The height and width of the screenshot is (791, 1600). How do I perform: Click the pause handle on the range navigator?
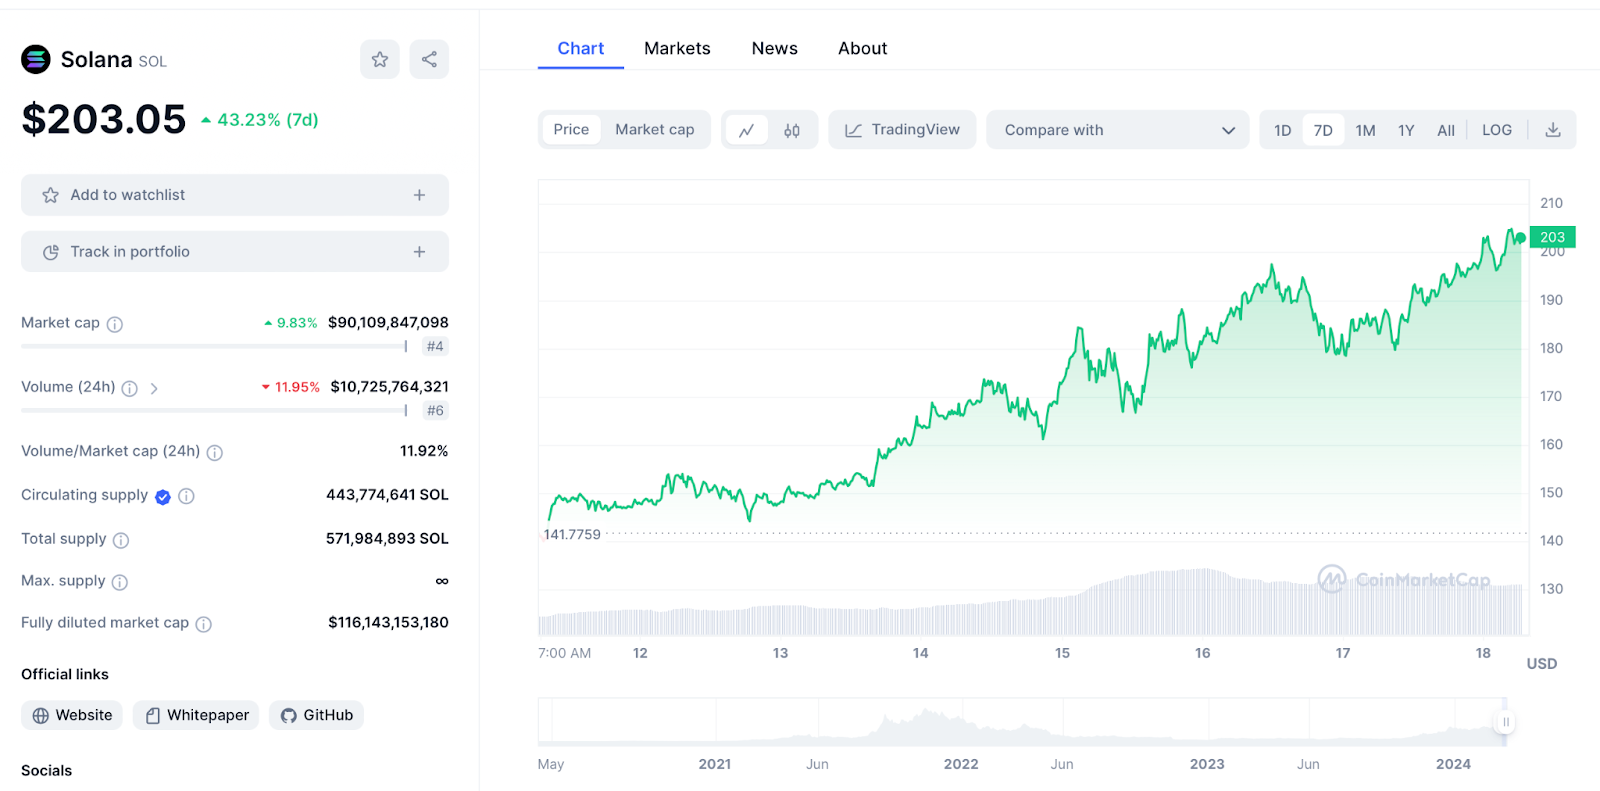(x=1505, y=722)
